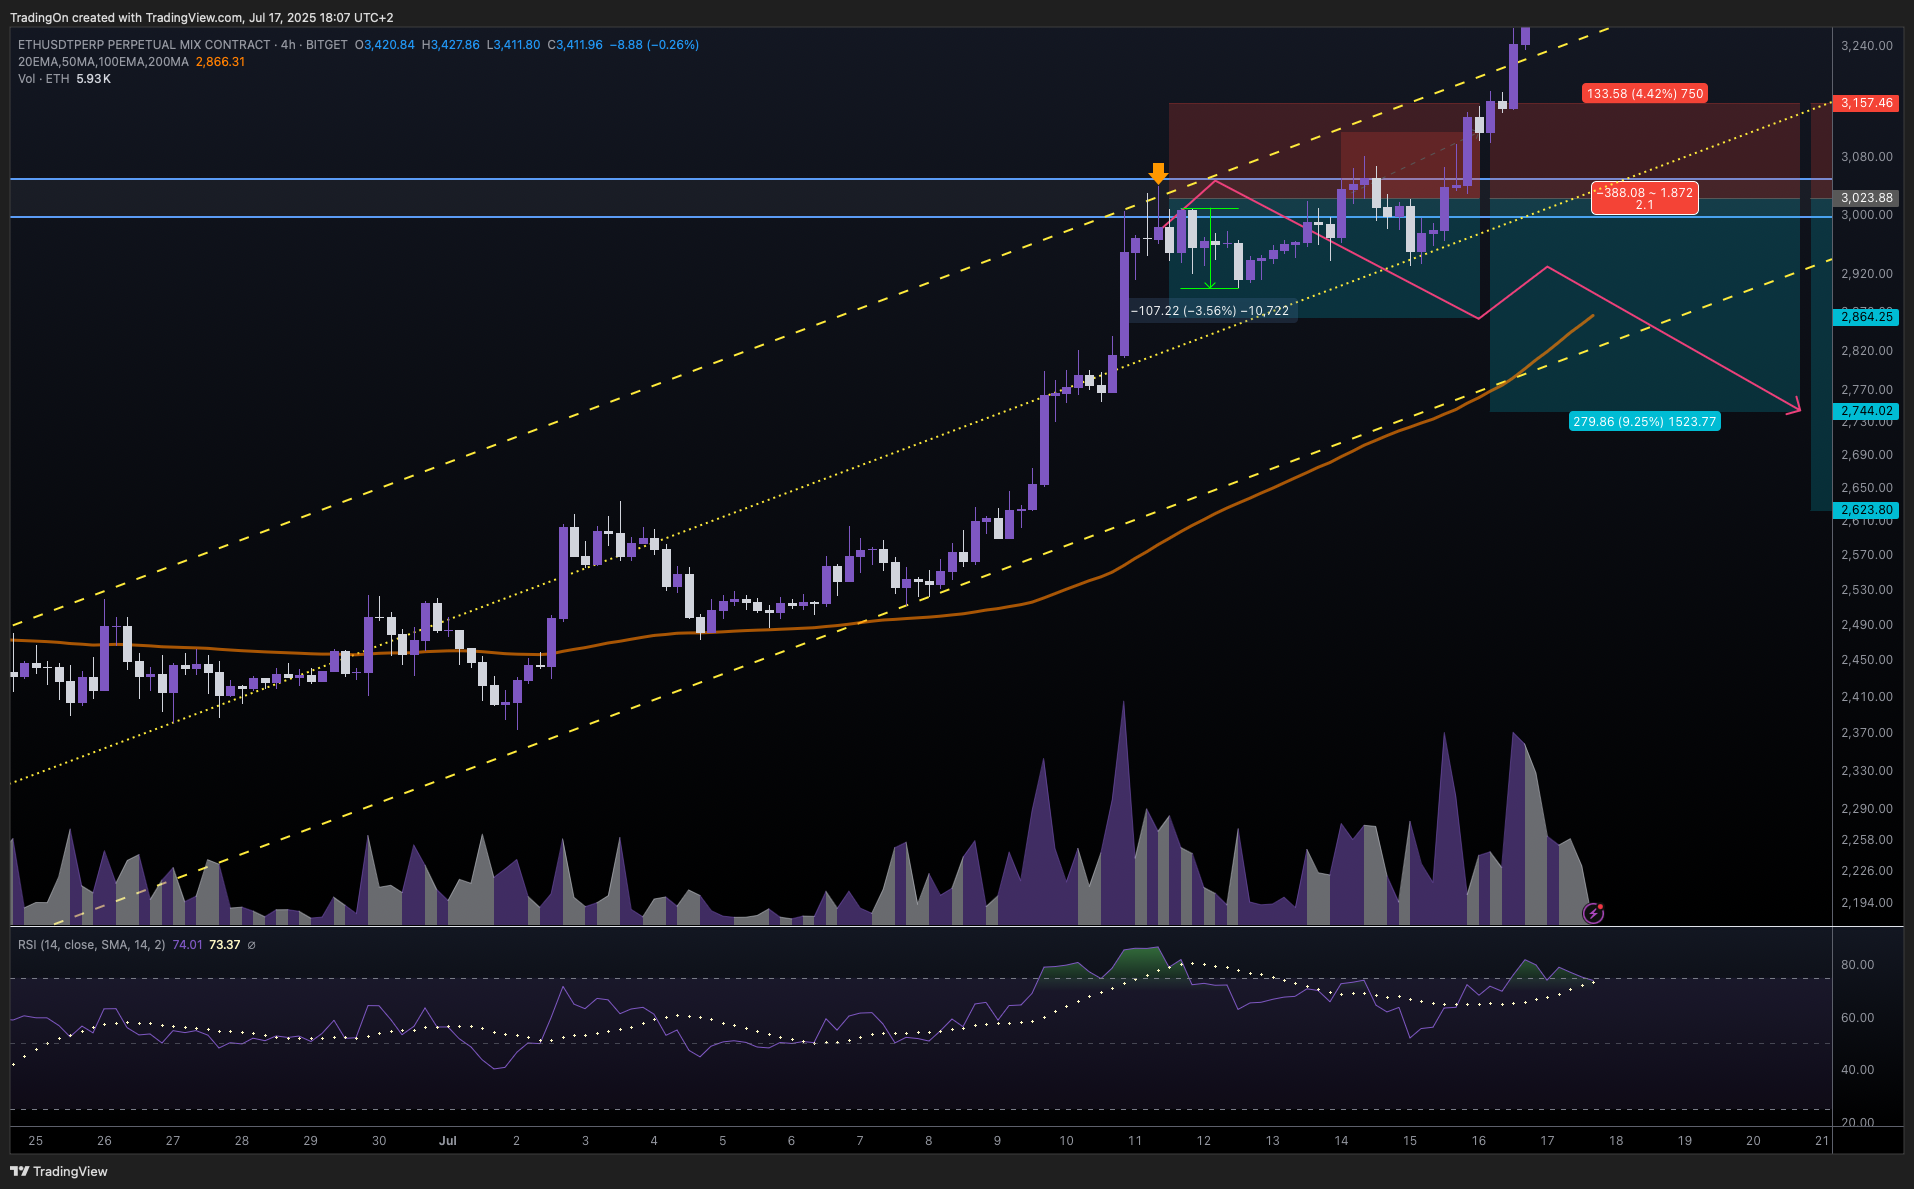Select the 20EMA,50MA,100EMA,200MA indicator legend
The width and height of the screenshot is (1914, 1189).
pyautogui.click(x=103, y=62)
